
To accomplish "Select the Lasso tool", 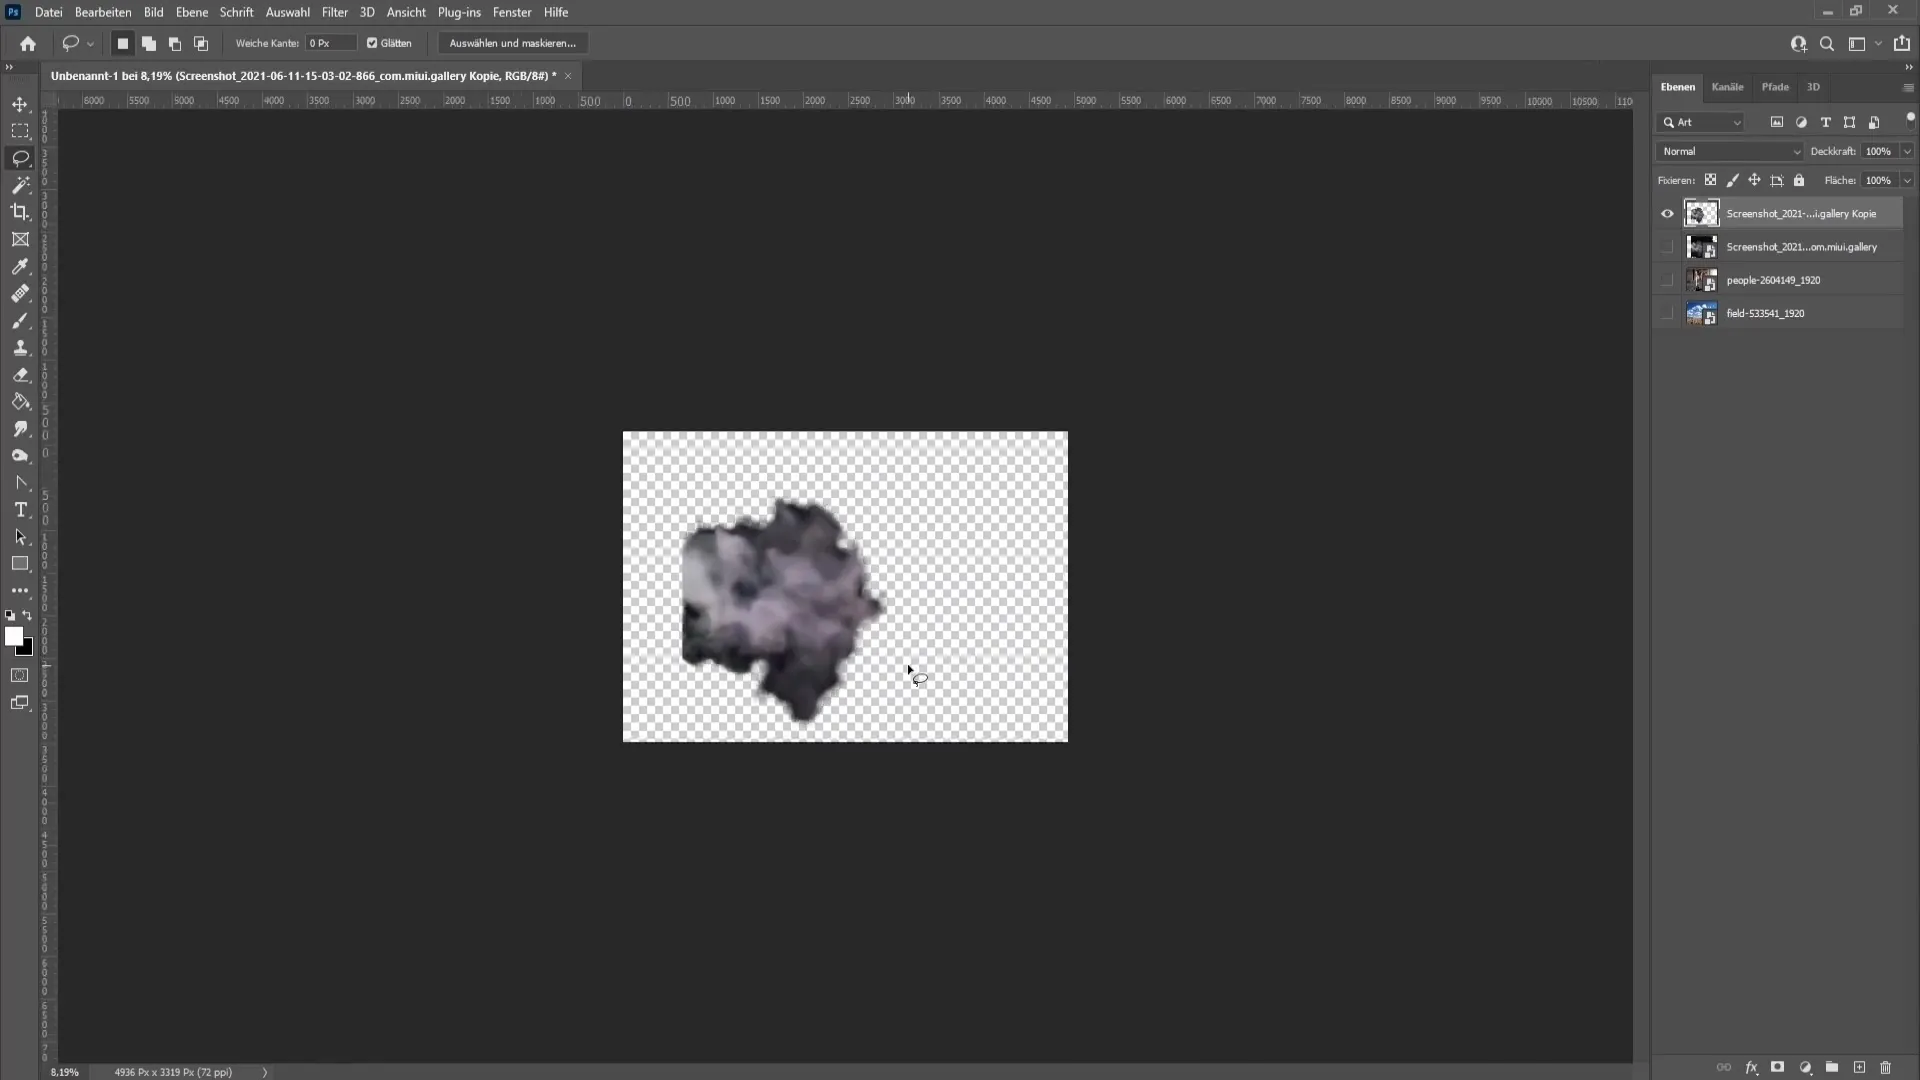I will point(20,157).
